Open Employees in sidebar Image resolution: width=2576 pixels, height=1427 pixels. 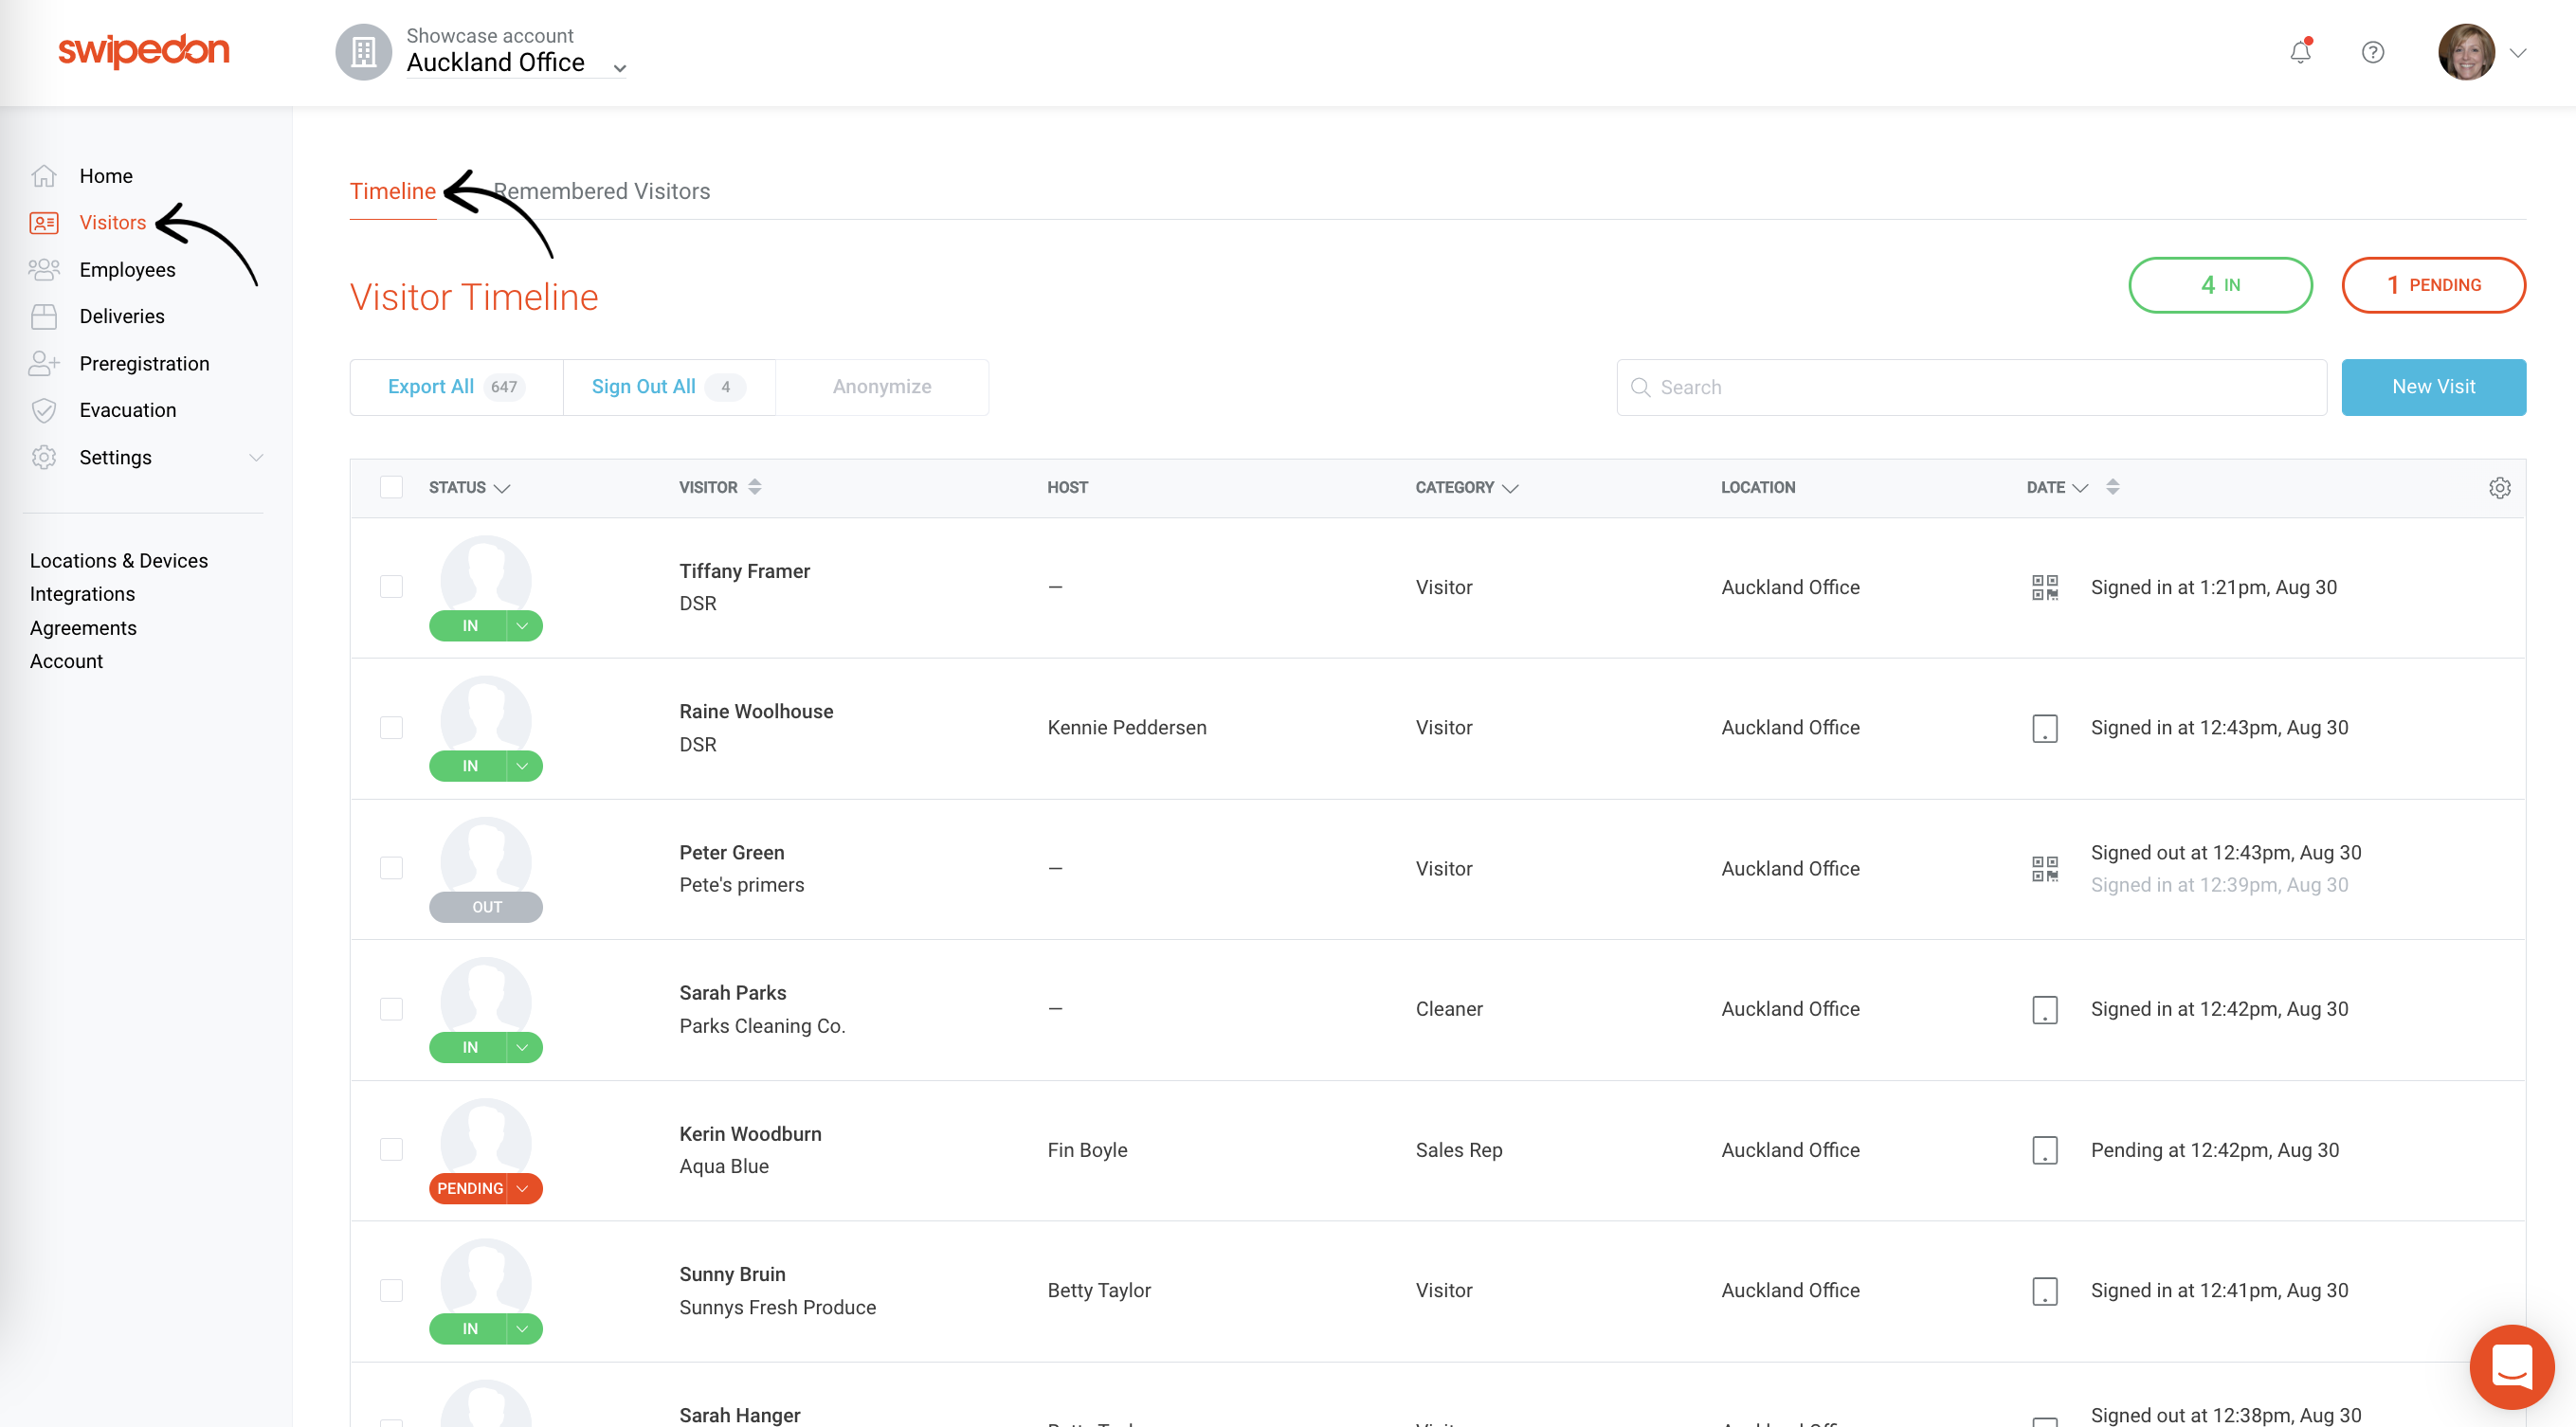(127, 270)
